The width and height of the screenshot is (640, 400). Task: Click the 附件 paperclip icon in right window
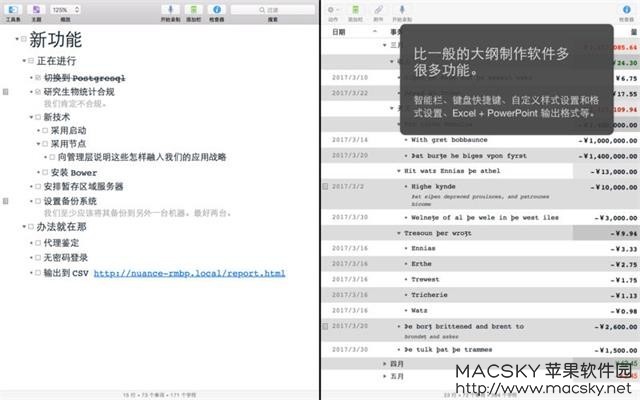coord(379,9)
